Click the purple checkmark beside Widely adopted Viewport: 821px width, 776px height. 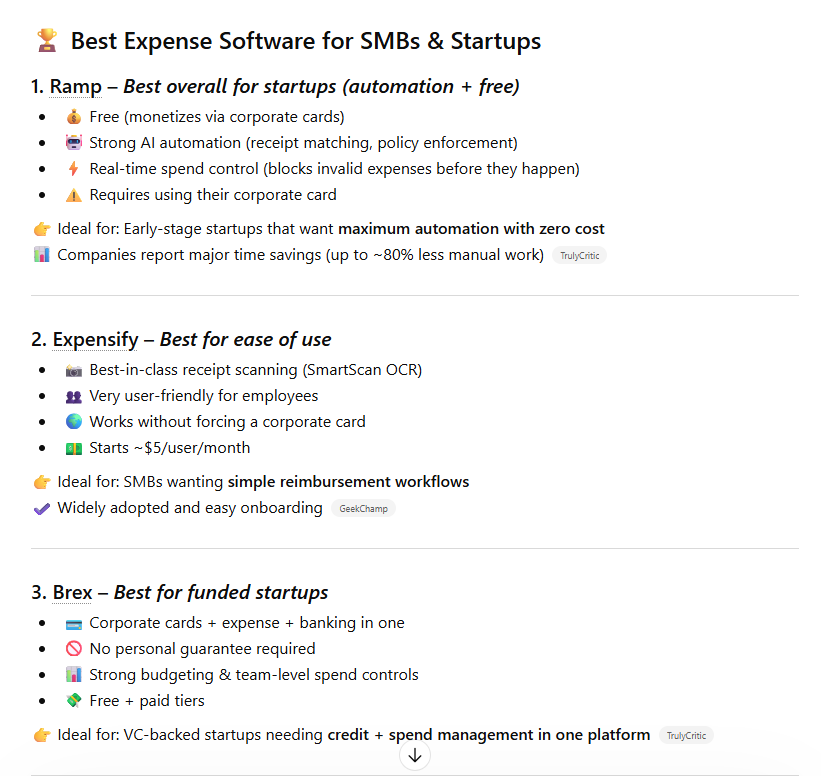click(41, 508)
